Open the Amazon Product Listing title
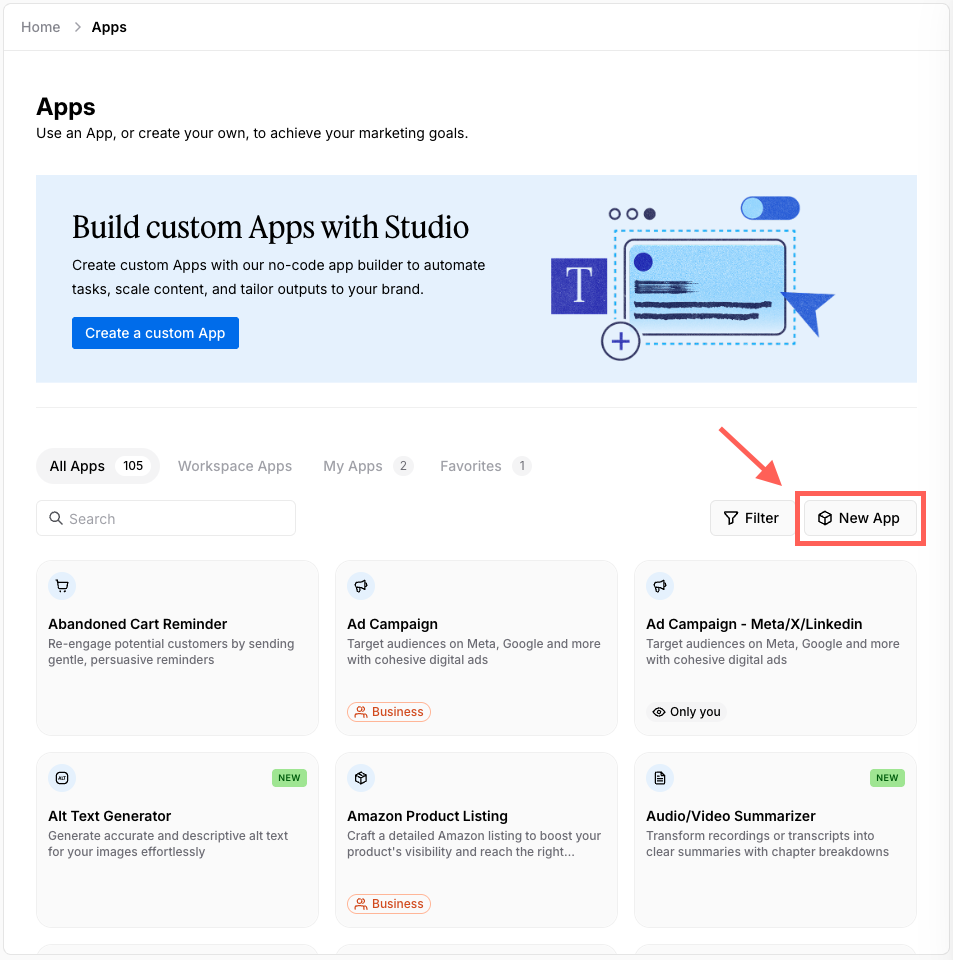This screenshot has height=960, width=953. (427, 816)
